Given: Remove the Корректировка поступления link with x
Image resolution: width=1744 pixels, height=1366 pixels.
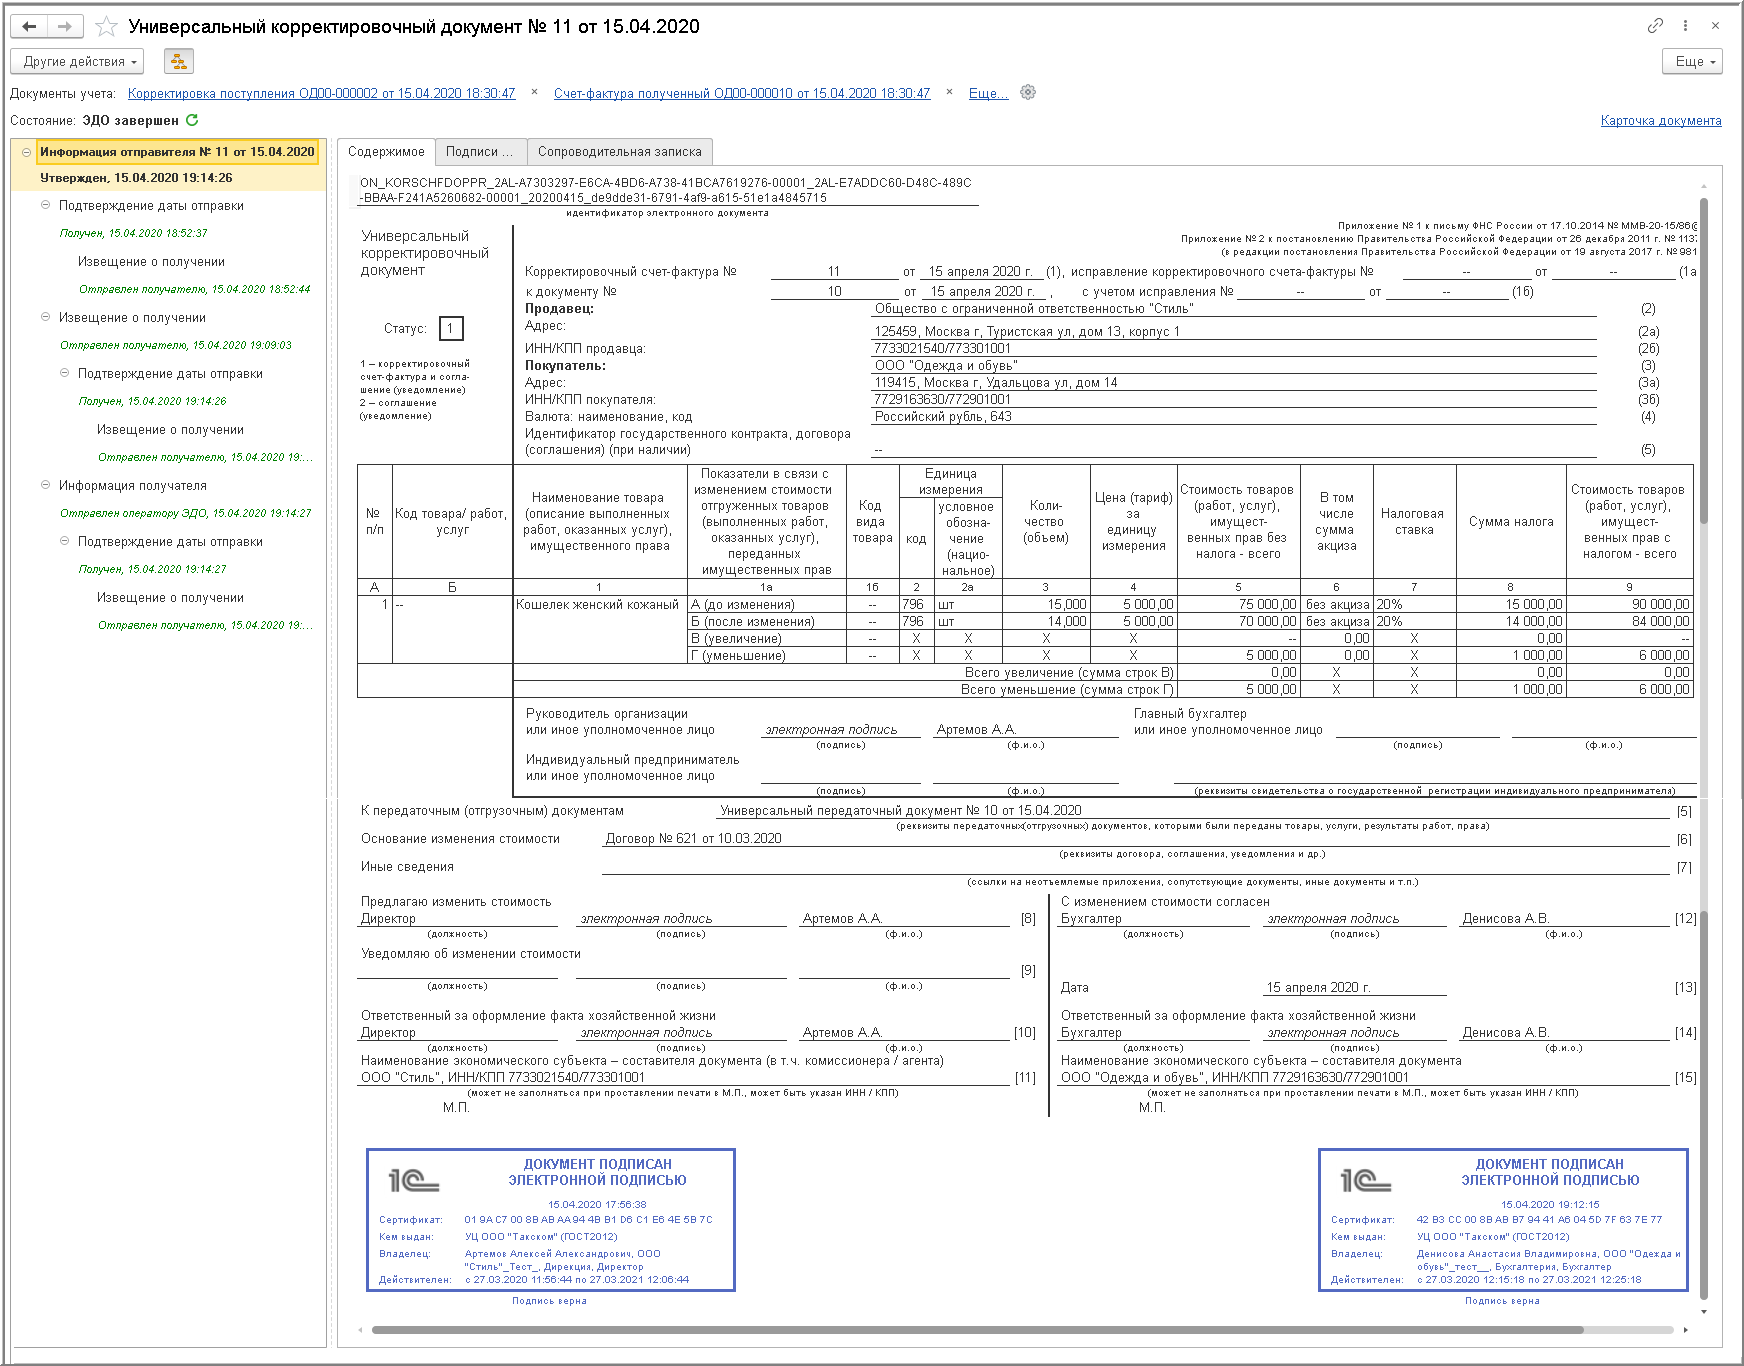Looking at the screenshot, I should (x=534, y=92).
